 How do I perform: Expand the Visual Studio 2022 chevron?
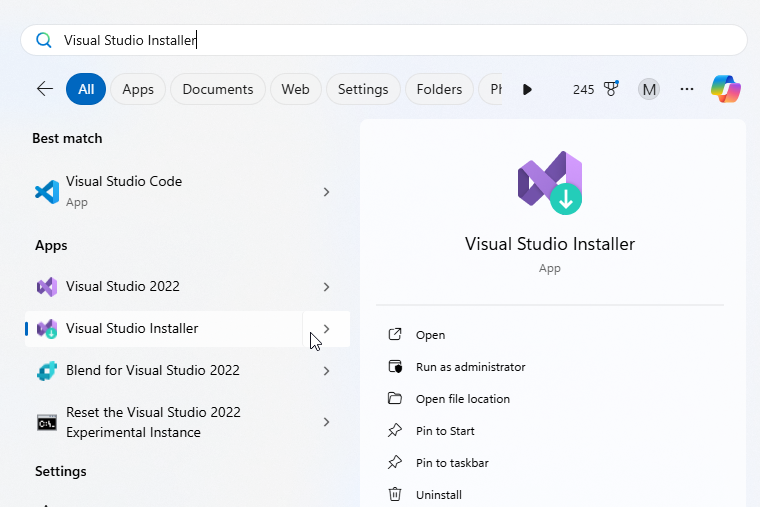point(326,287)
